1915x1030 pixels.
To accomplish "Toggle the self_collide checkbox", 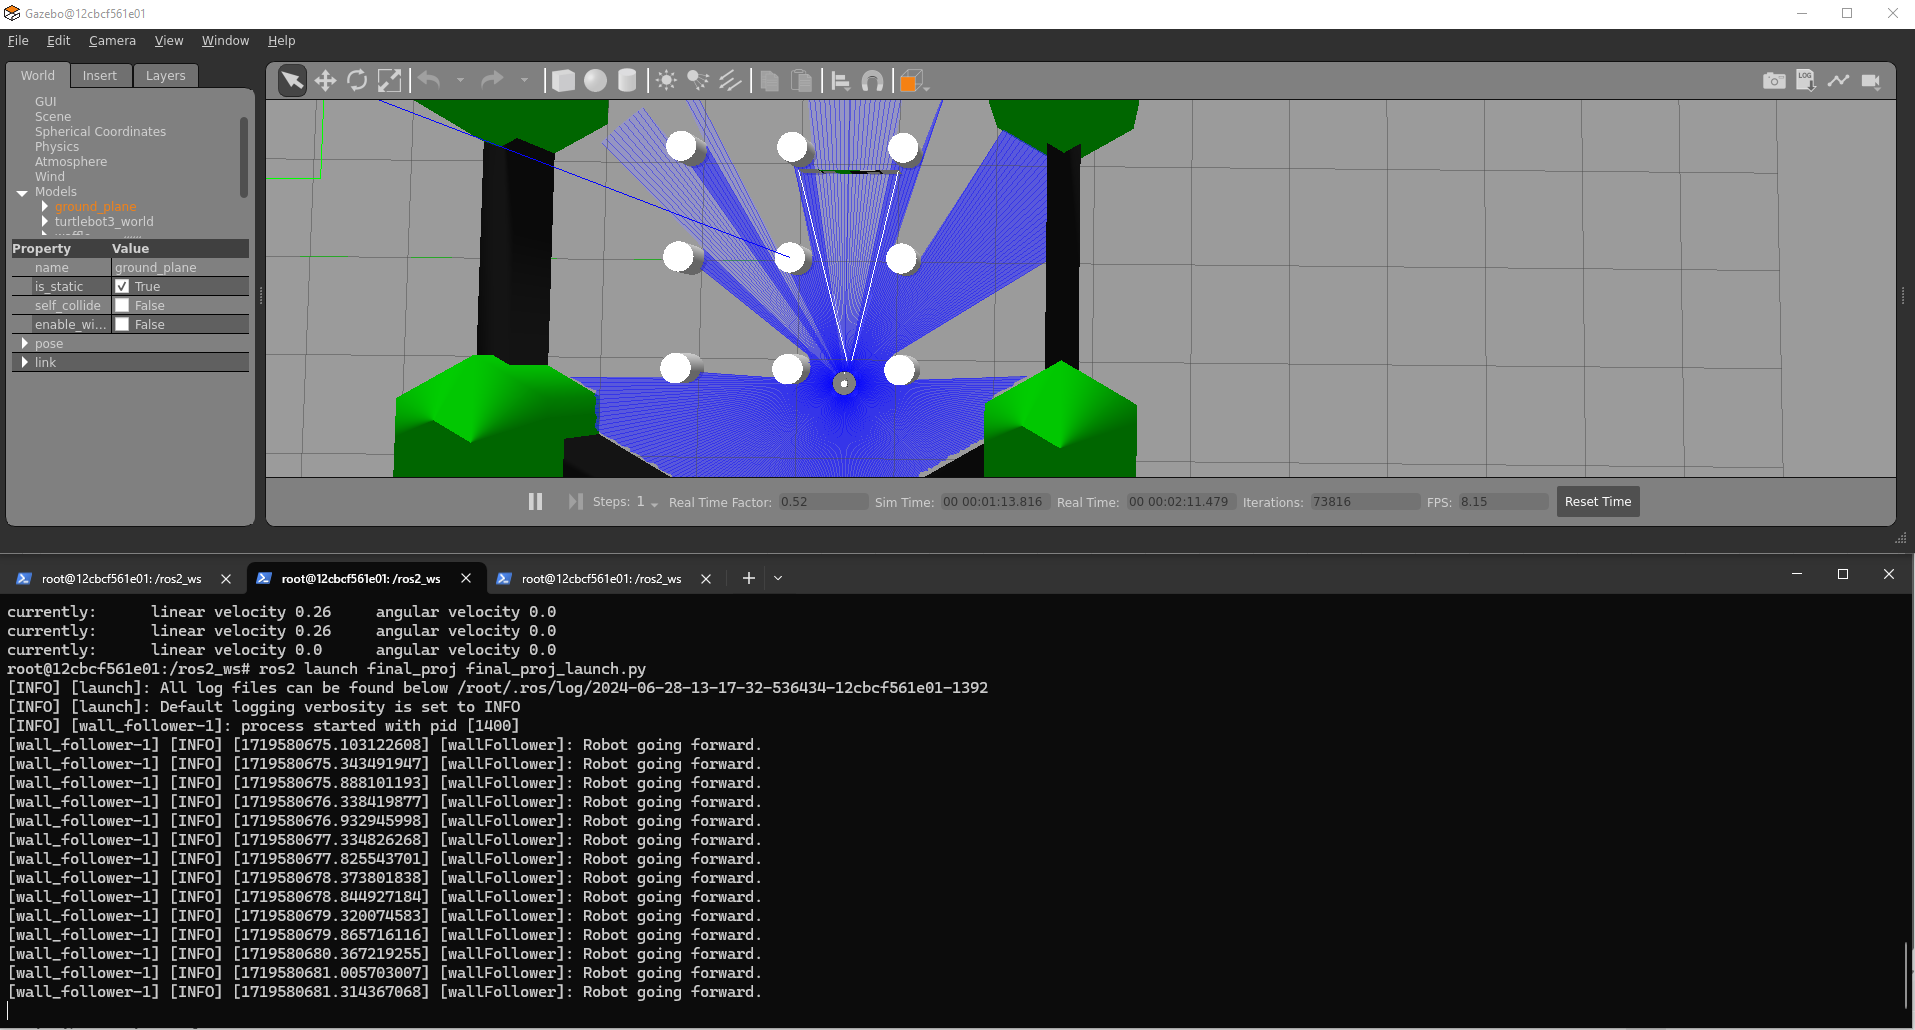I will pos(122,306).
